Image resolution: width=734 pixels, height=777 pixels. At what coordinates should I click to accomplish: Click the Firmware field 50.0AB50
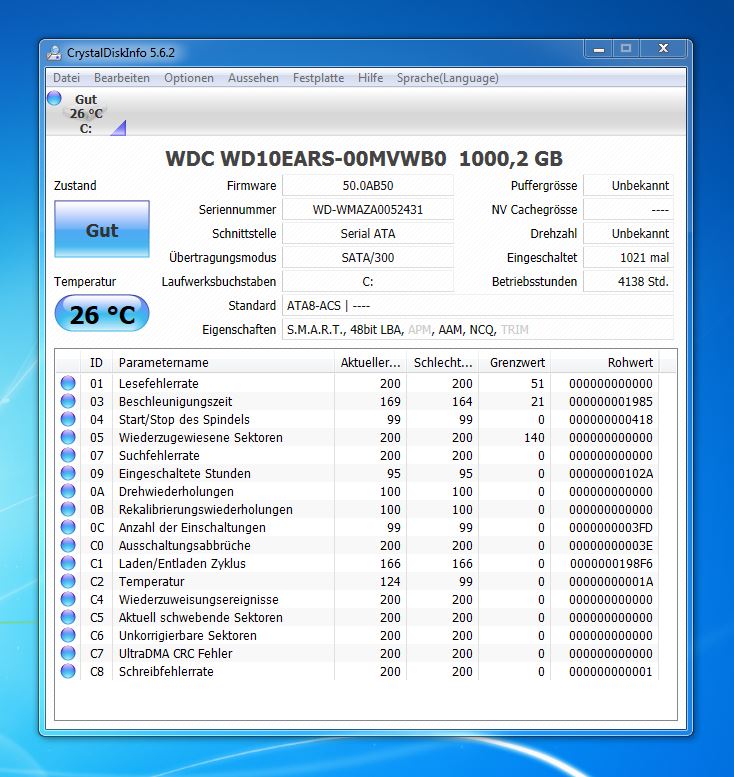point(368,185)
